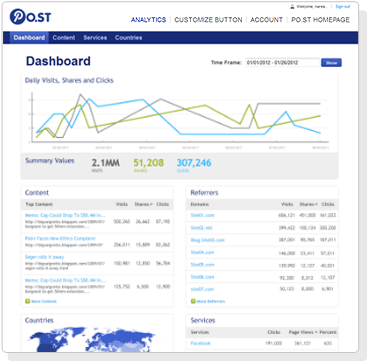Open PO.ST HOMEPAGE in top navigation
The width and height of the screenshot is (368, 361).
[320, 20]
